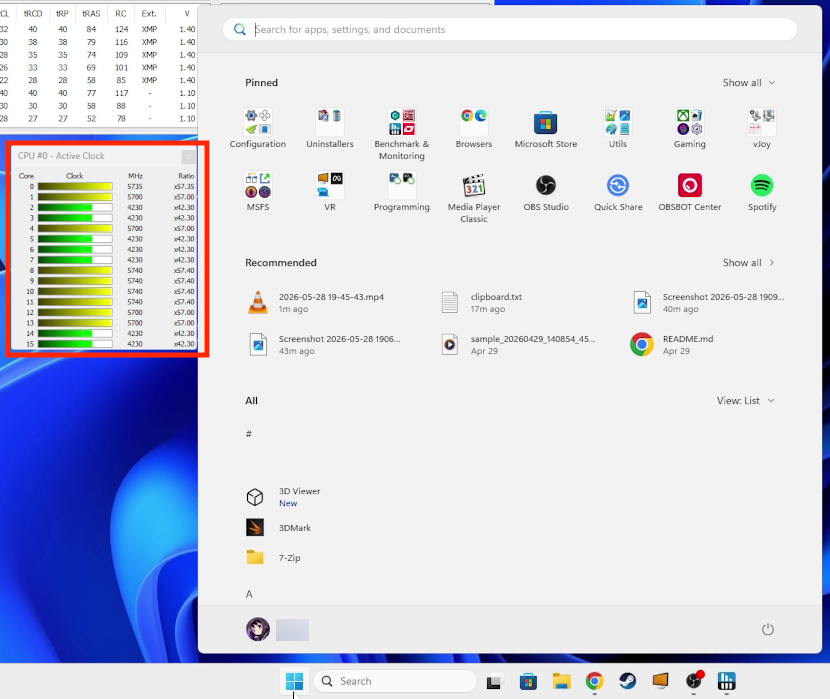Open Screenshot 2026-05-28 1909 recommendation
830x699 pixels.
[x=708, y=303]
